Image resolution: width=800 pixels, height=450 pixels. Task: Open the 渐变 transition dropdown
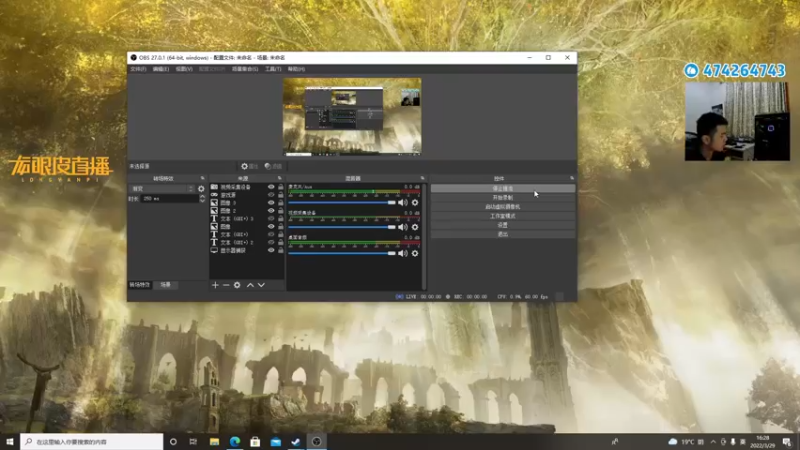click(x=162, y=189)
